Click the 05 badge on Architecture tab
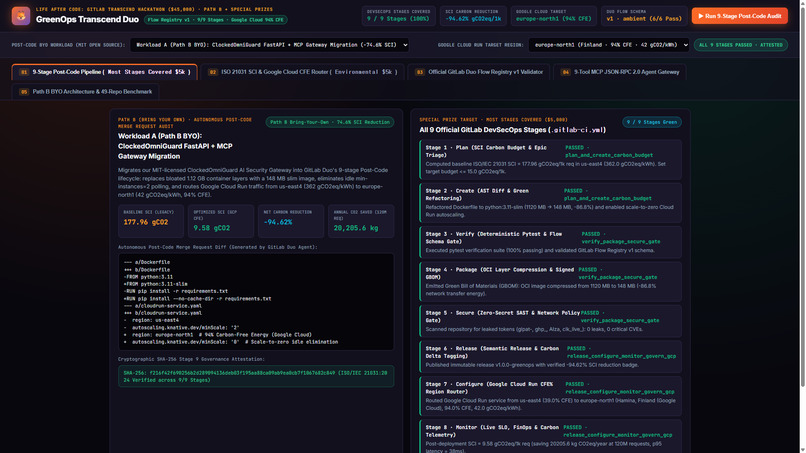 pos(24,92)
